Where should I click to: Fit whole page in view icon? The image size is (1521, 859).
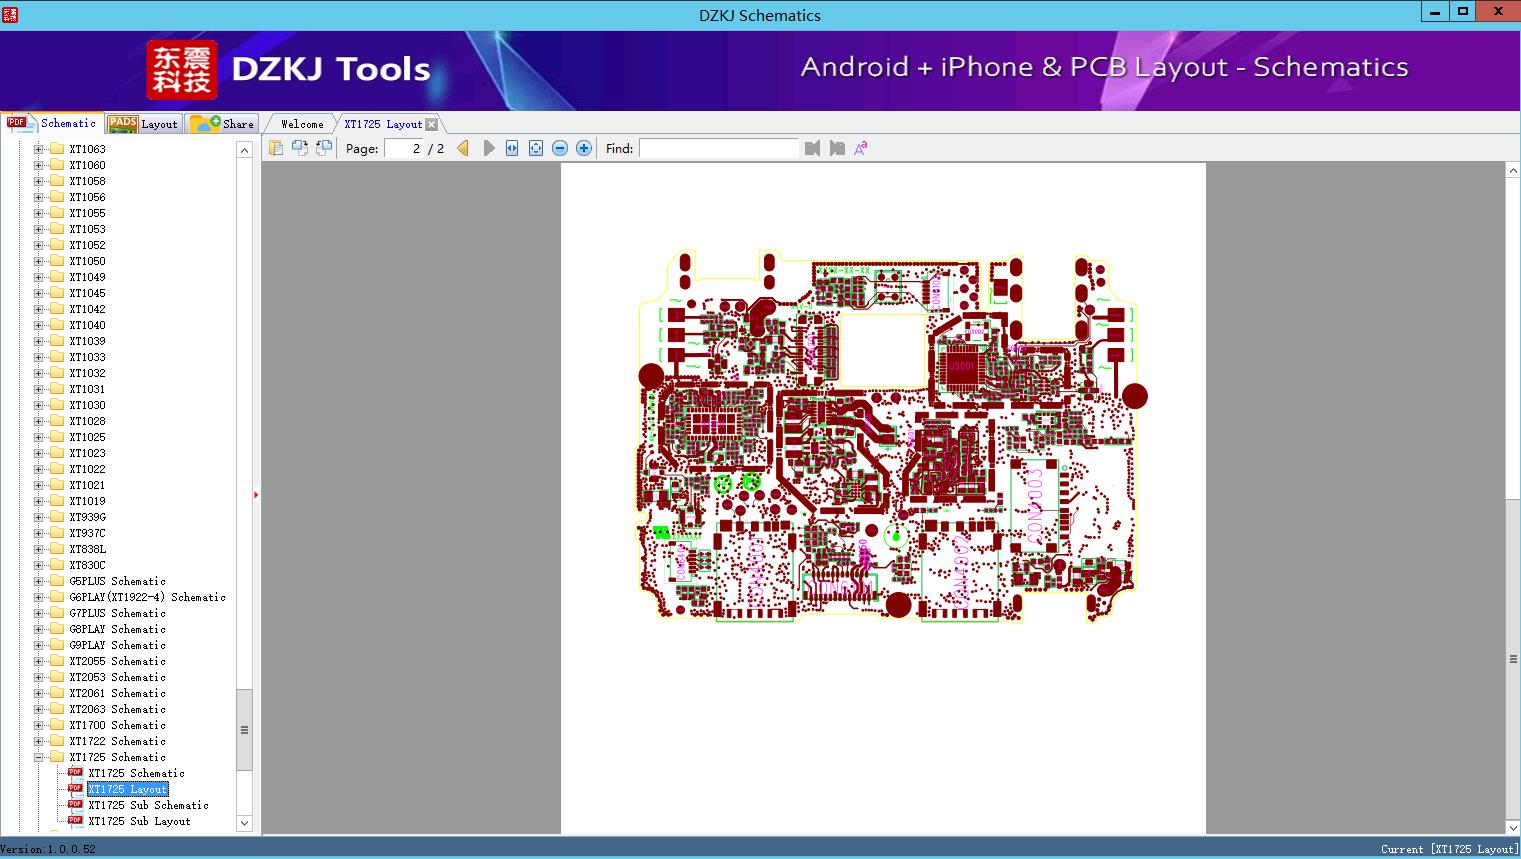(536, 148)
